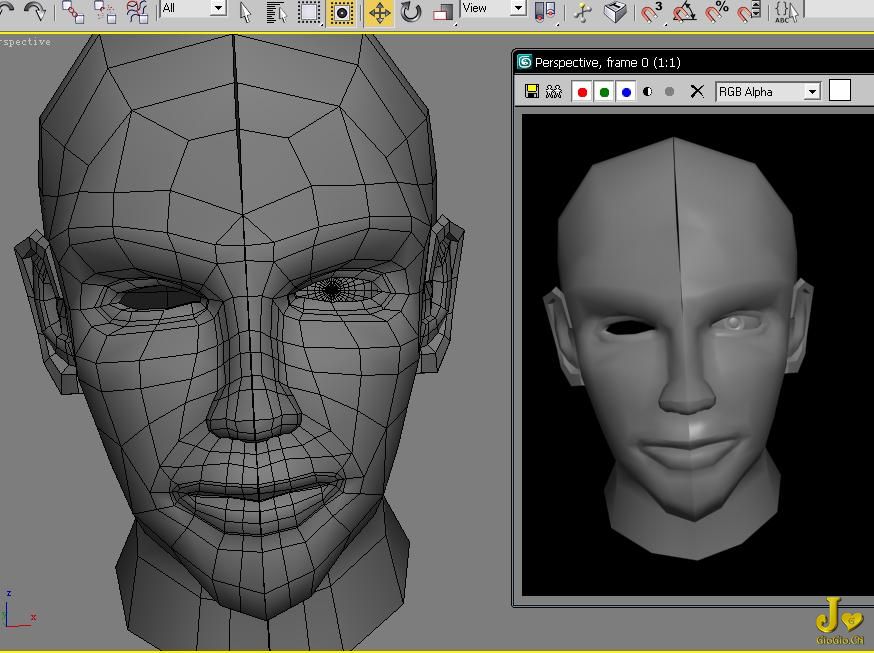Screen dimensions: 874x653
Task: Activate the Select Object arrow tool
Action: 246,12
